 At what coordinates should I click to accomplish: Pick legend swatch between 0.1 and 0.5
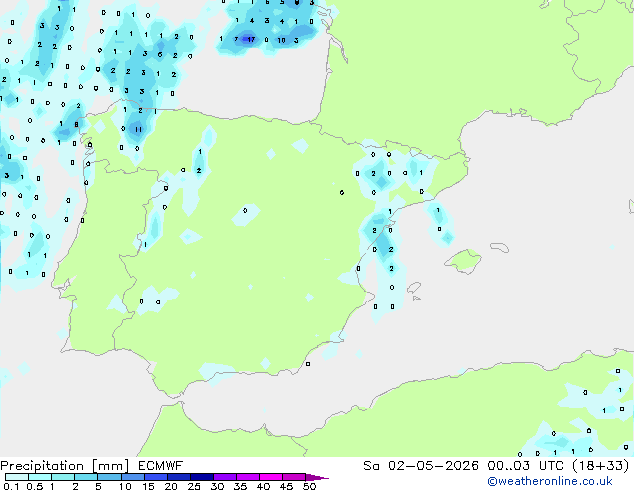[17, 477]
